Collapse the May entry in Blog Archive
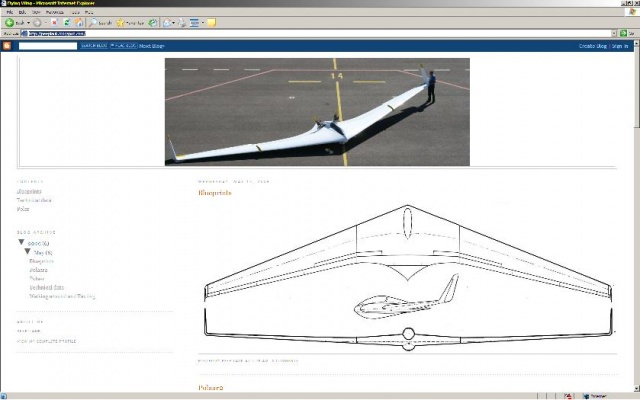640x400 pixels. click(x=27, y=251)
